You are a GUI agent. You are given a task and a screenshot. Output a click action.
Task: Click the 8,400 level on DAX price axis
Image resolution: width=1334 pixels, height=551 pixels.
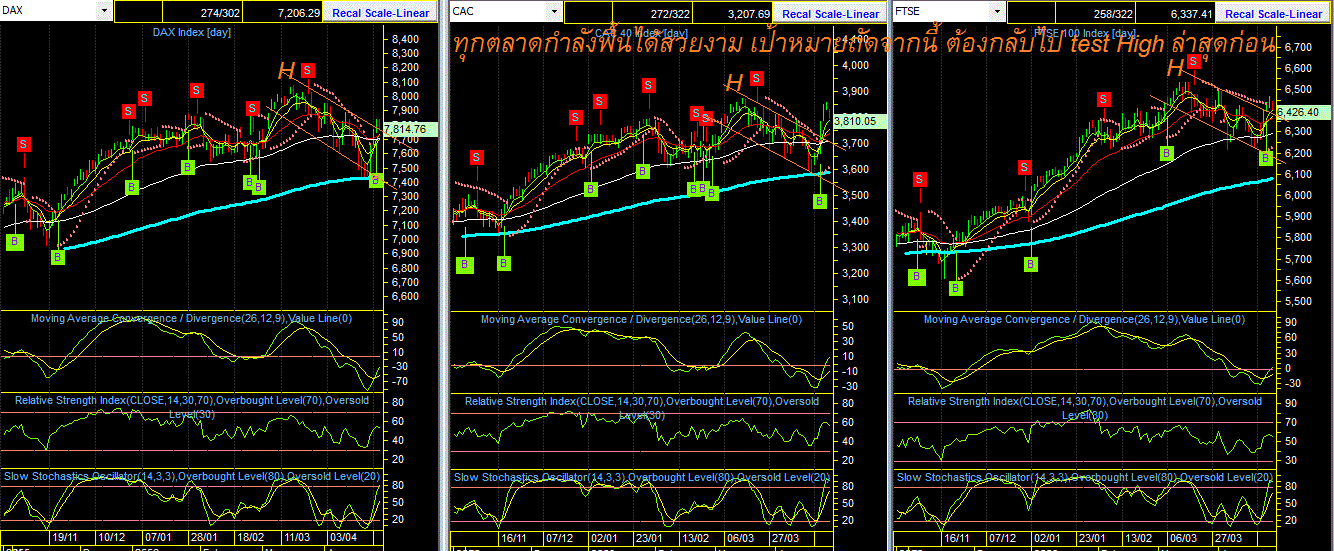(405, 39)
